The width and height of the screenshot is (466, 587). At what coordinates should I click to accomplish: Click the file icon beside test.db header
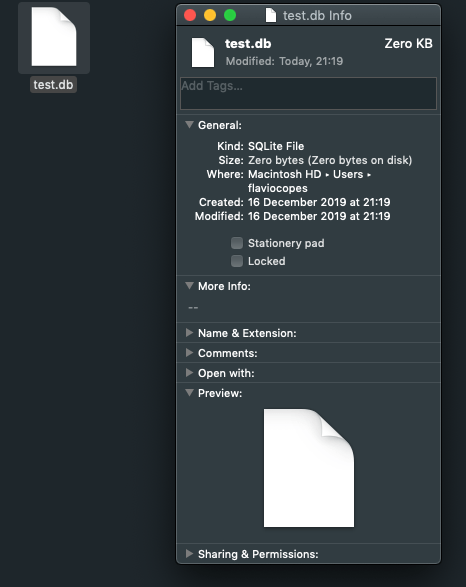203,52
